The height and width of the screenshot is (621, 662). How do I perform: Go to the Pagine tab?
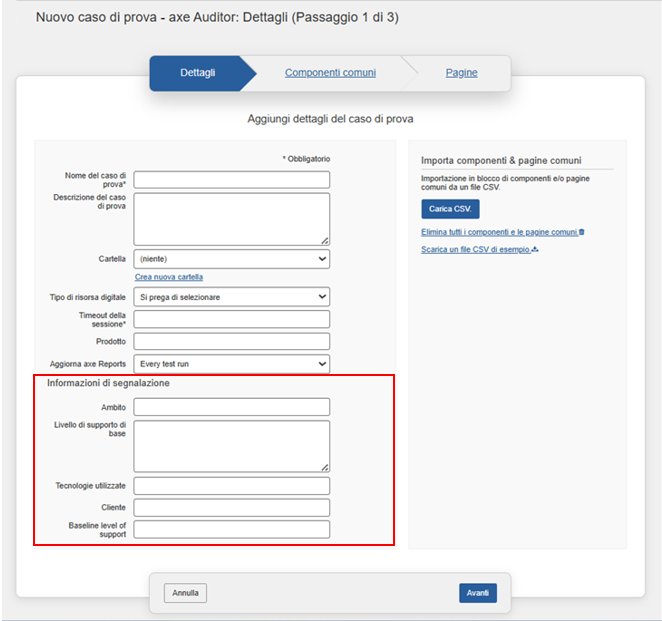point(461,73)
